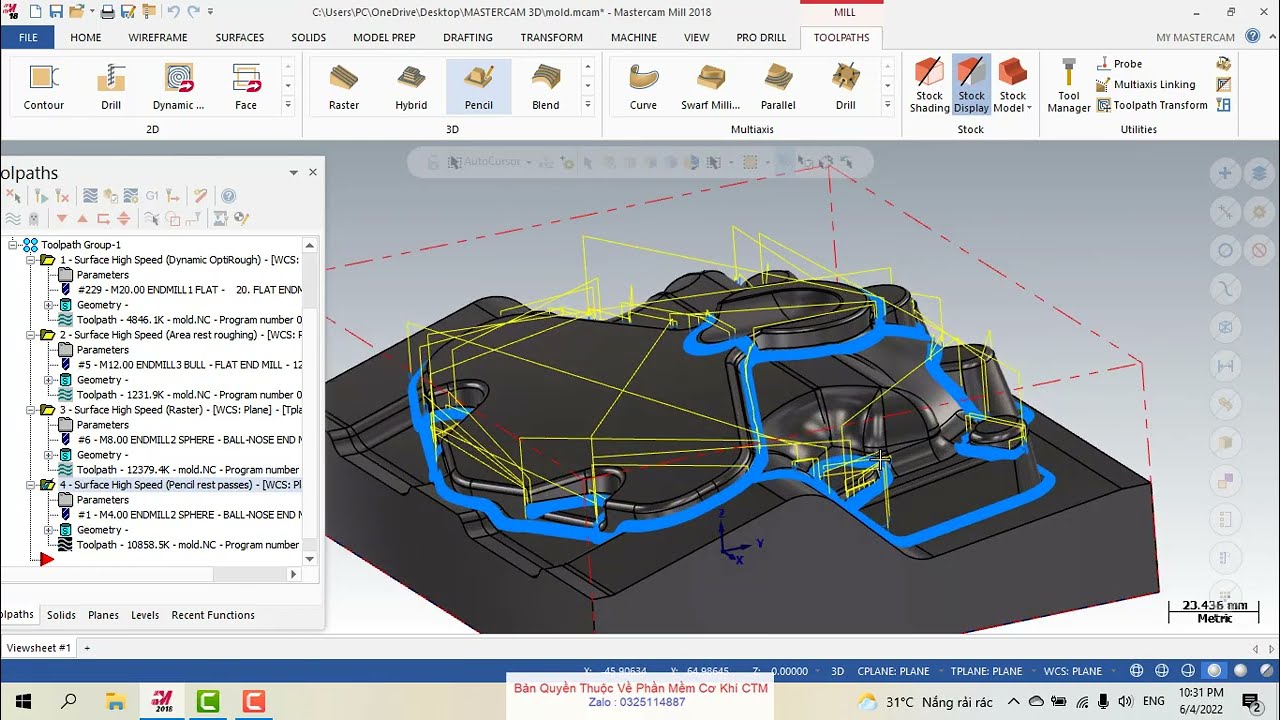Expand the Multiaxis toolpath gallery
The image size is (1280, 720).
coord(887,105)
